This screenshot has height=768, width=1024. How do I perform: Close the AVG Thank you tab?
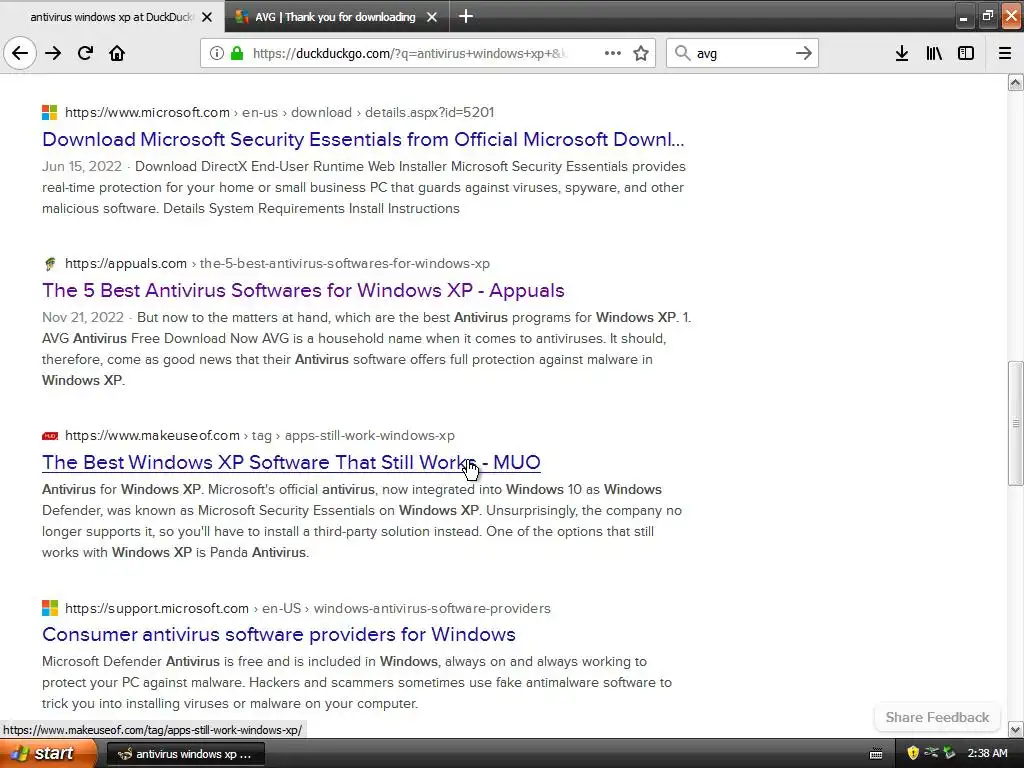(432, 17)
